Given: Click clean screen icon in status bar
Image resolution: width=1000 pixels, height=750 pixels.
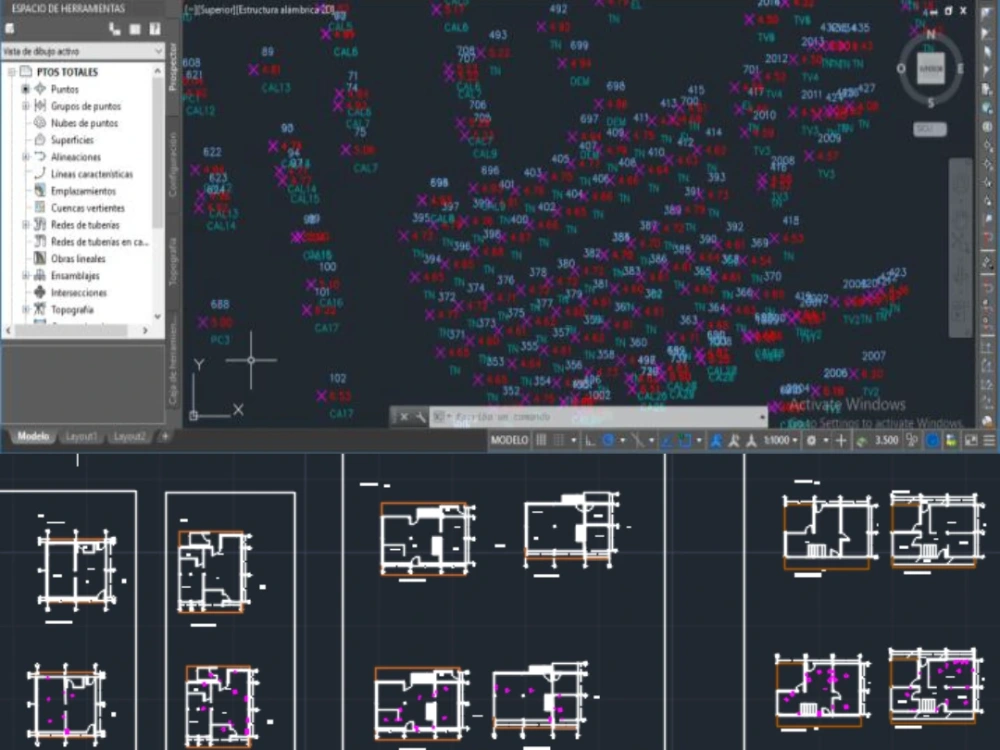Looking at the screenshot, I should pos(971,440).
